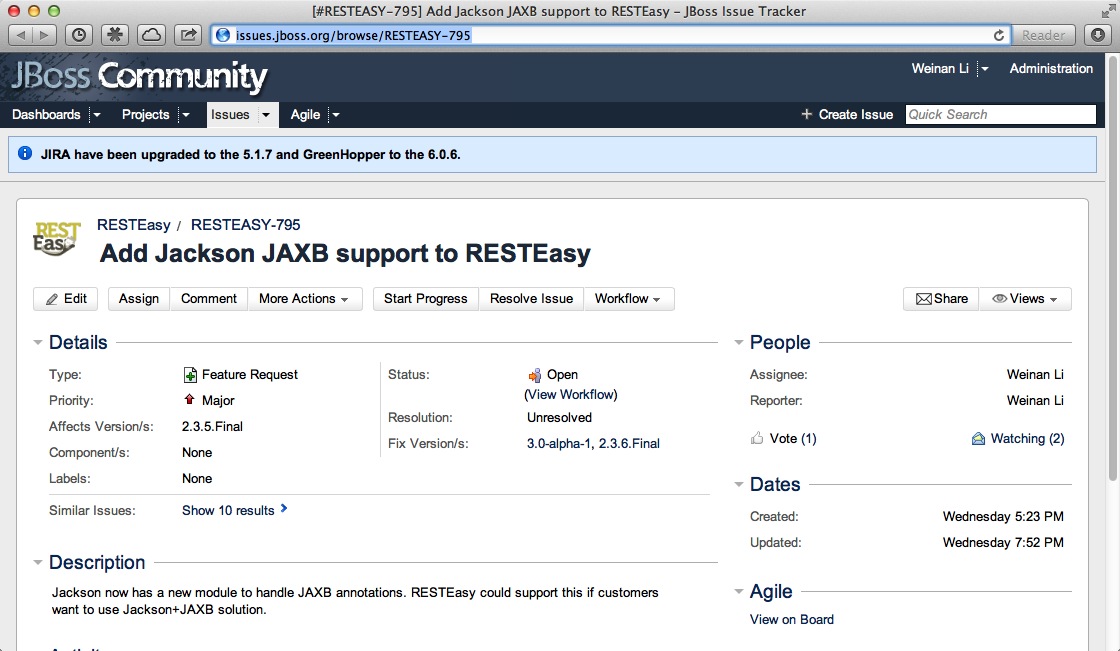Open Issues dropdown arrow
Viewport: 1120px width, 651px height.
(x=266, y=114)
